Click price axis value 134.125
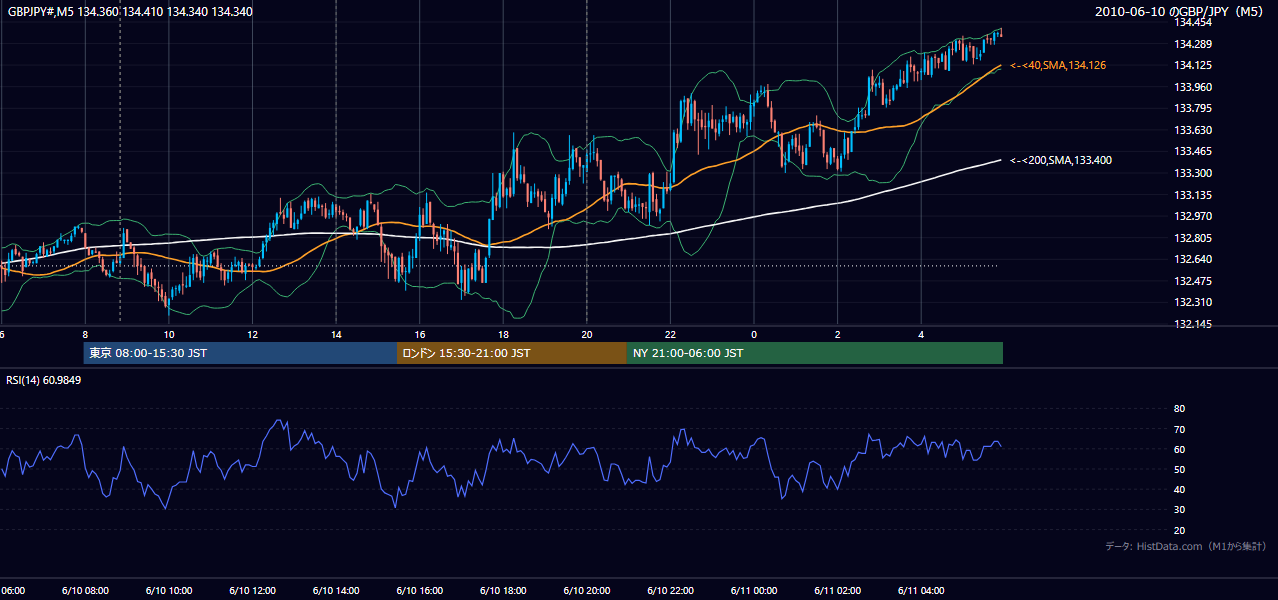Image resolution: width=1278 pixels, height=600 pixels. 1193,65
